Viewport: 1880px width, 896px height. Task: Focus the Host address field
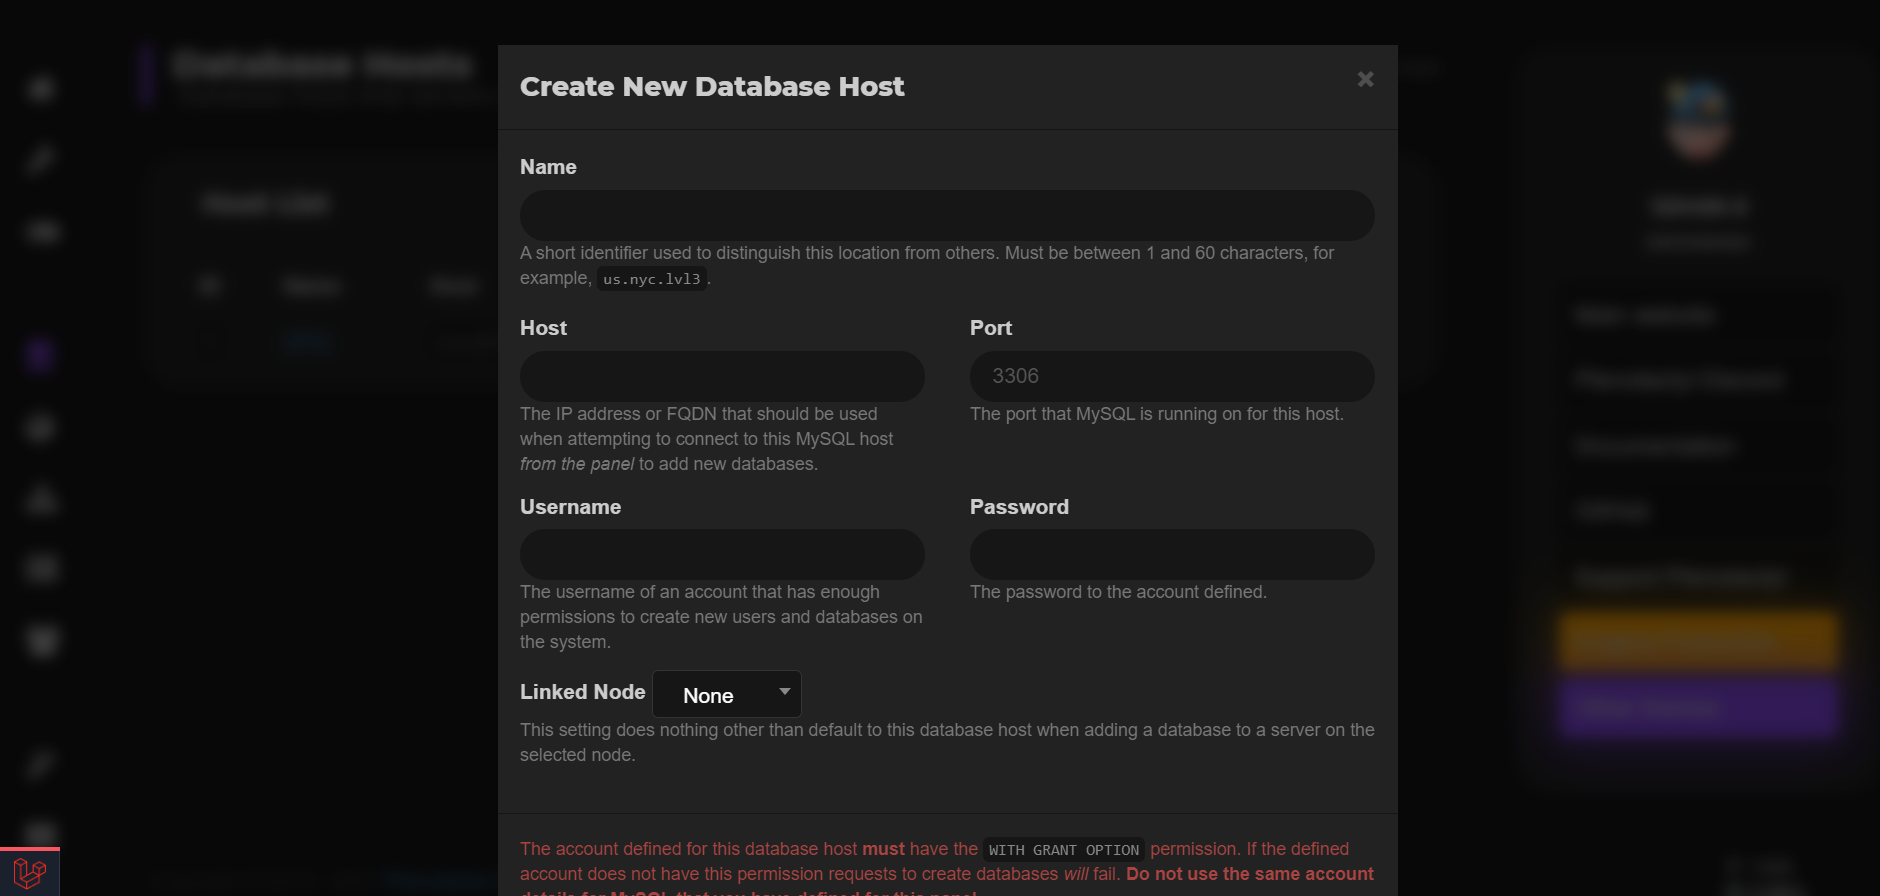pyautogui.click(x=721, y=376)
